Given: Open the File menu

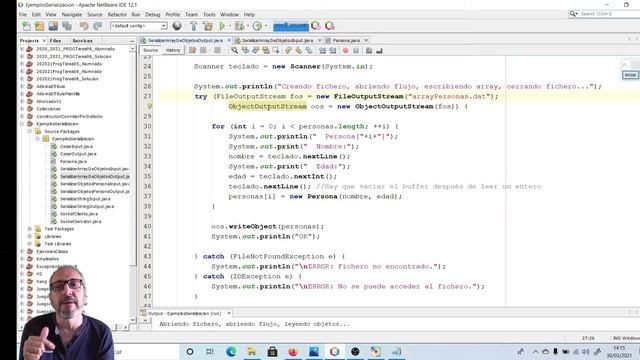Looking at the screenshot, I should 23,15.
